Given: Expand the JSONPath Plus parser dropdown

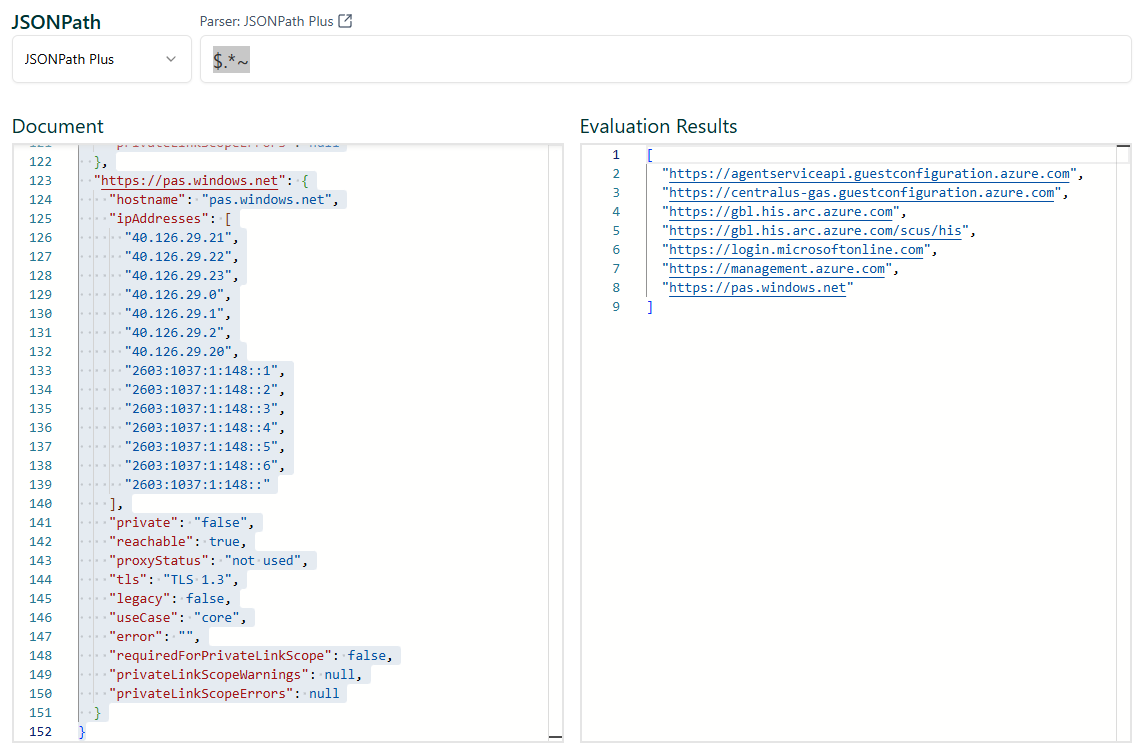Looking at the screenshot, I should click(101, 59).
